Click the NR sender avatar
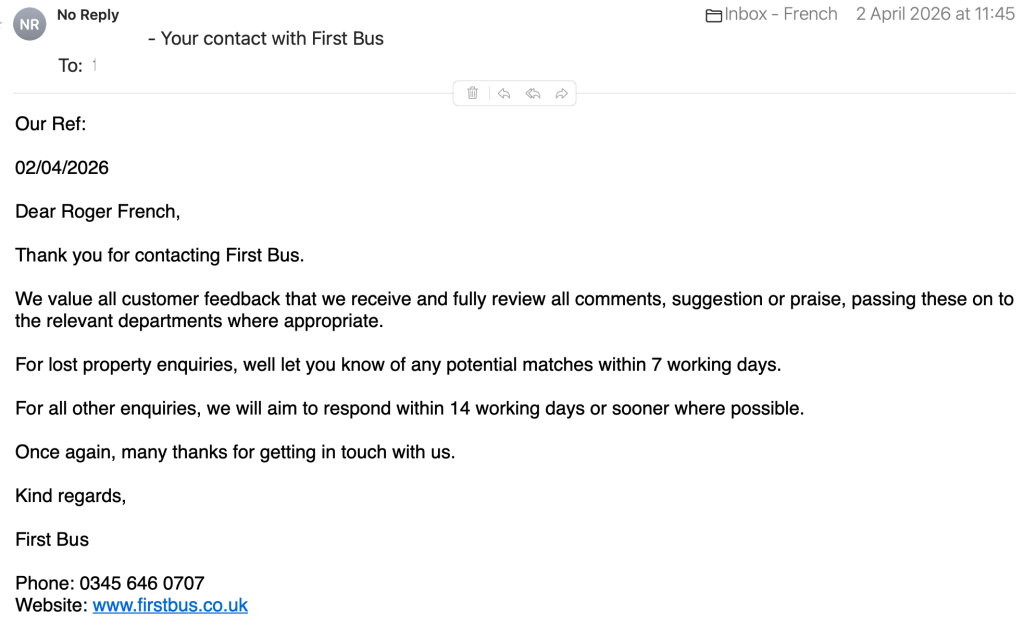Screen dimensions: 1024x626 pyautogui.click(x=29, y=24)
